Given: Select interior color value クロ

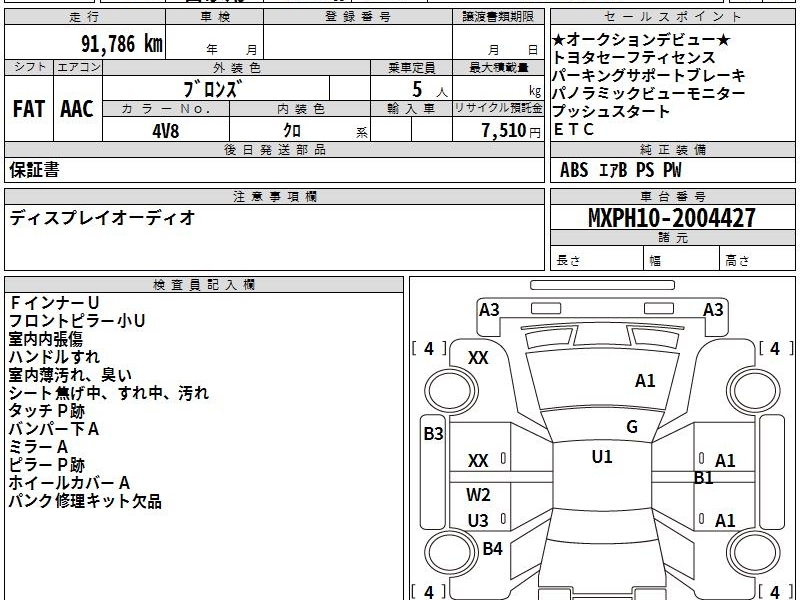Looking at the screenshot, I should click(x=292, y=131).
